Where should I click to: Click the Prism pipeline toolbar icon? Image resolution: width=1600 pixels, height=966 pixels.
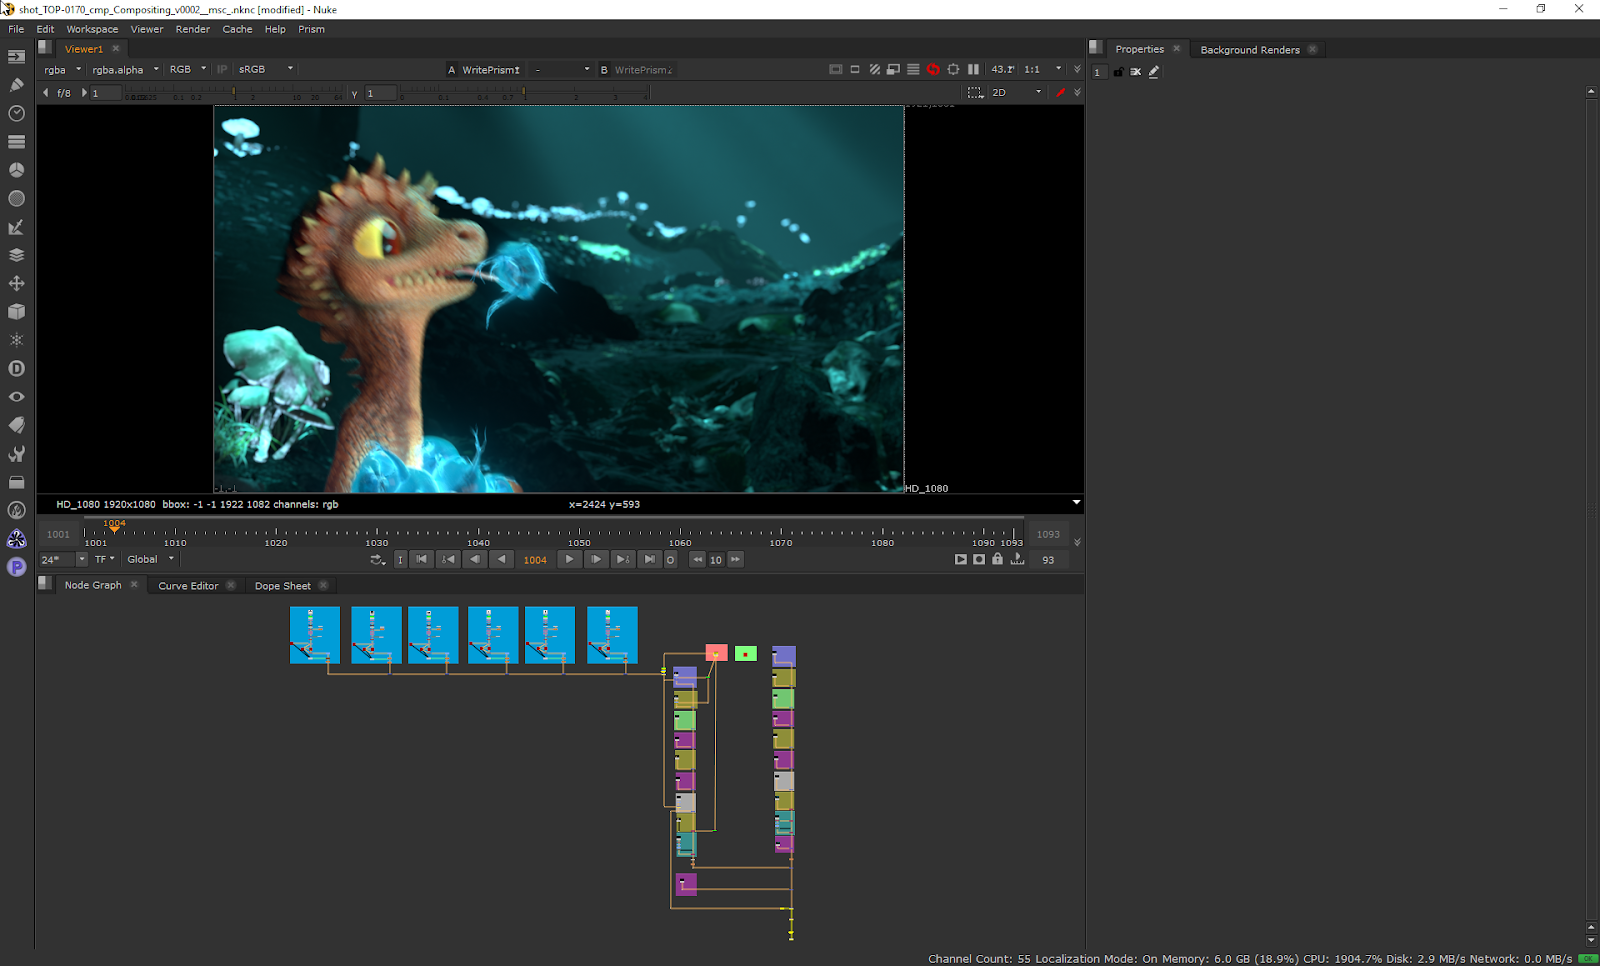[16, 567]
